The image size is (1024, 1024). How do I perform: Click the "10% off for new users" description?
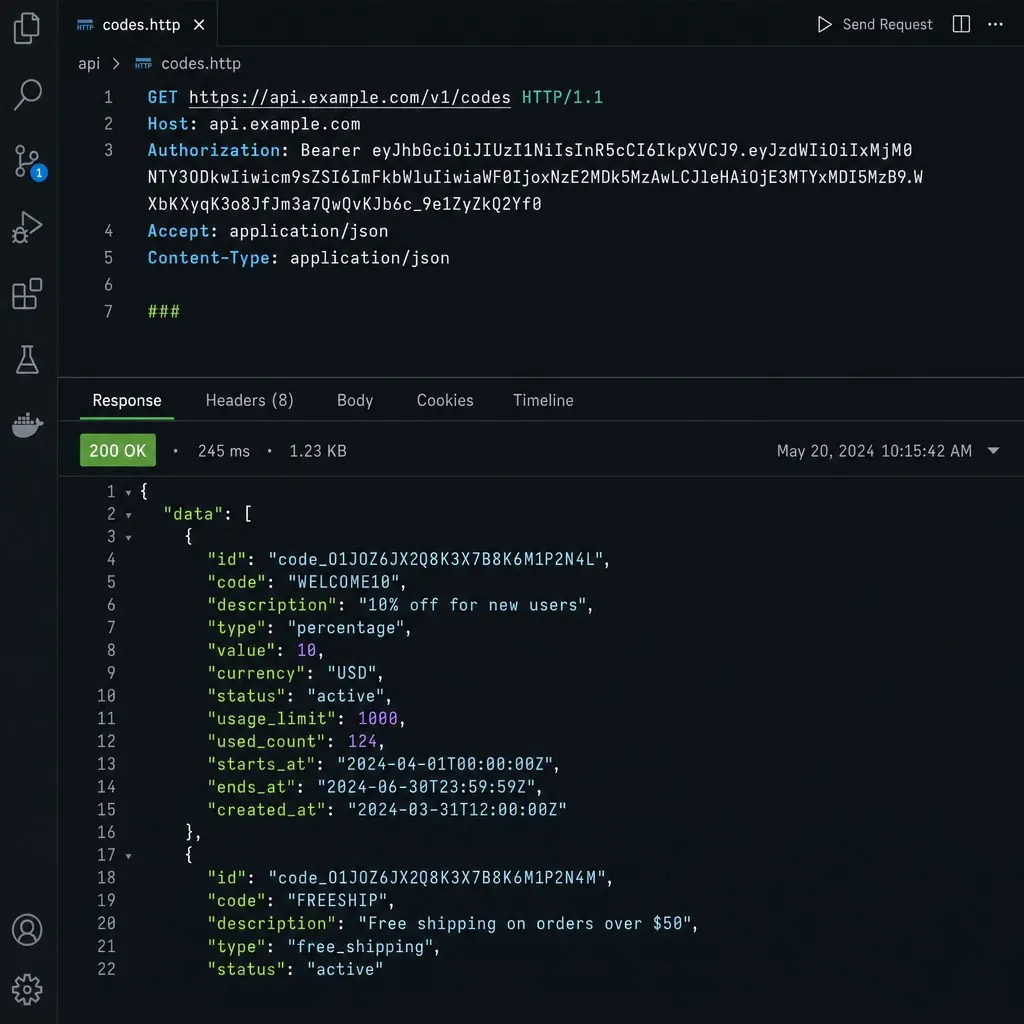pos(473,605)
